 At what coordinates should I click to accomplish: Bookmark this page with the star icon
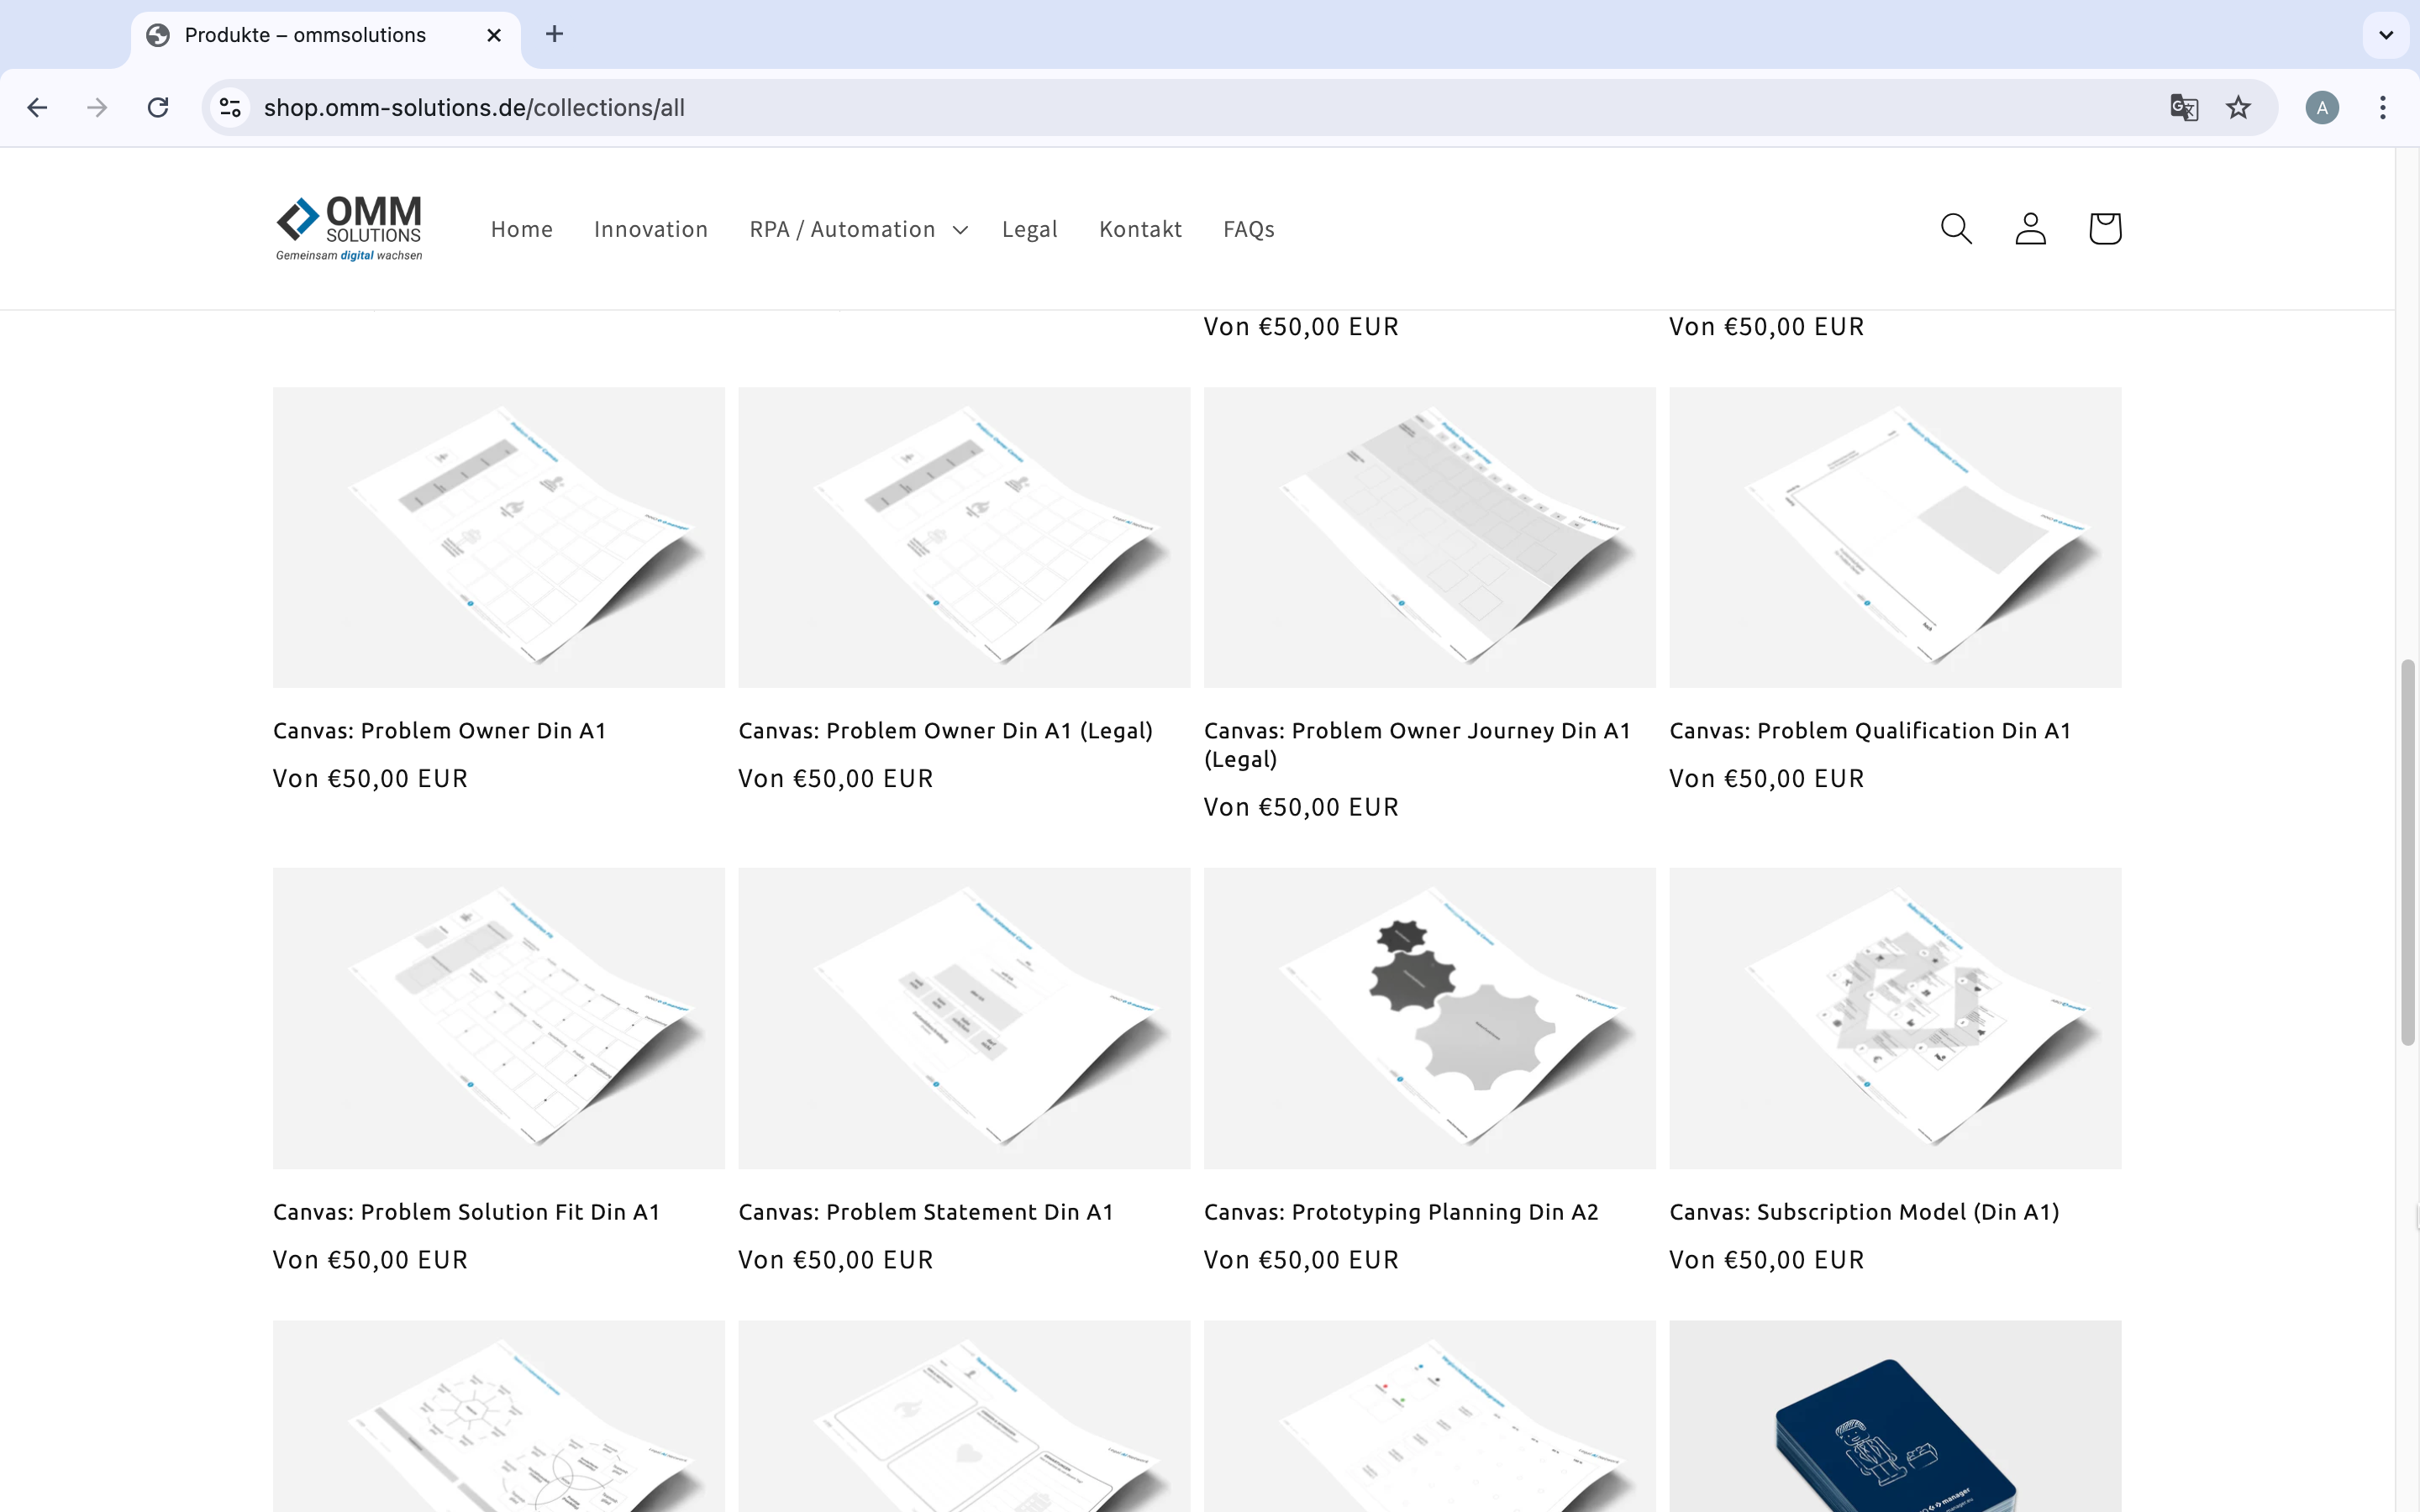coord(2238,108)
